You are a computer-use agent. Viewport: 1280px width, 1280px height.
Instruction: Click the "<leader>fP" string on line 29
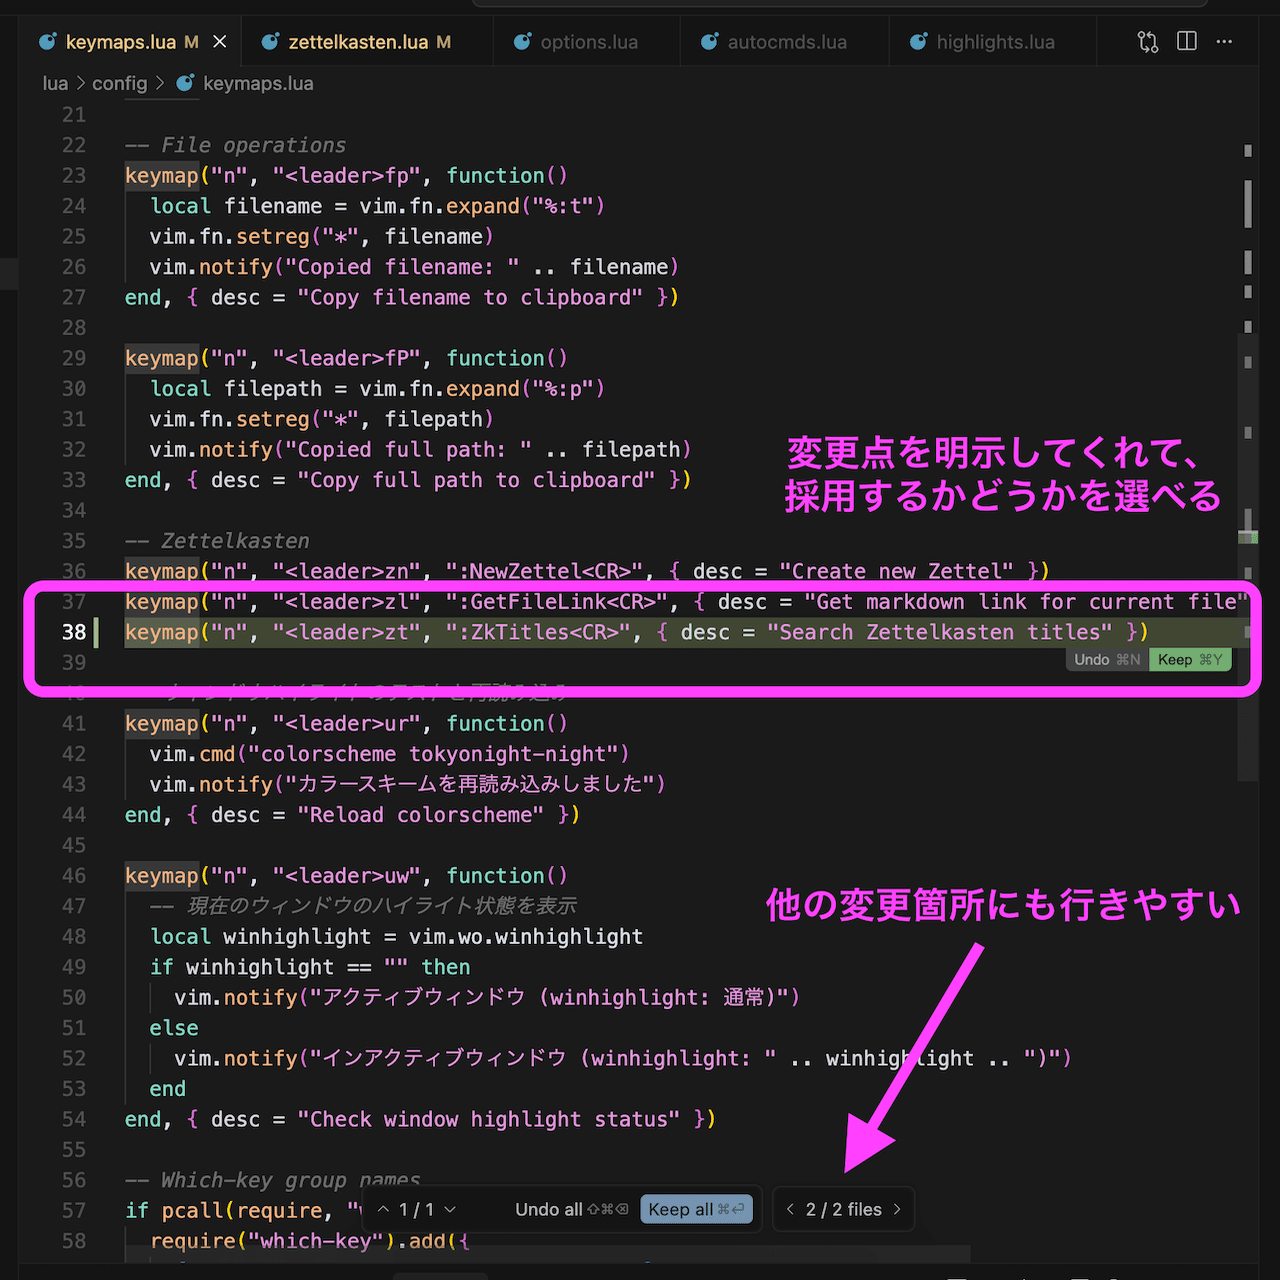pyautogui.click(x=347, y=358)
